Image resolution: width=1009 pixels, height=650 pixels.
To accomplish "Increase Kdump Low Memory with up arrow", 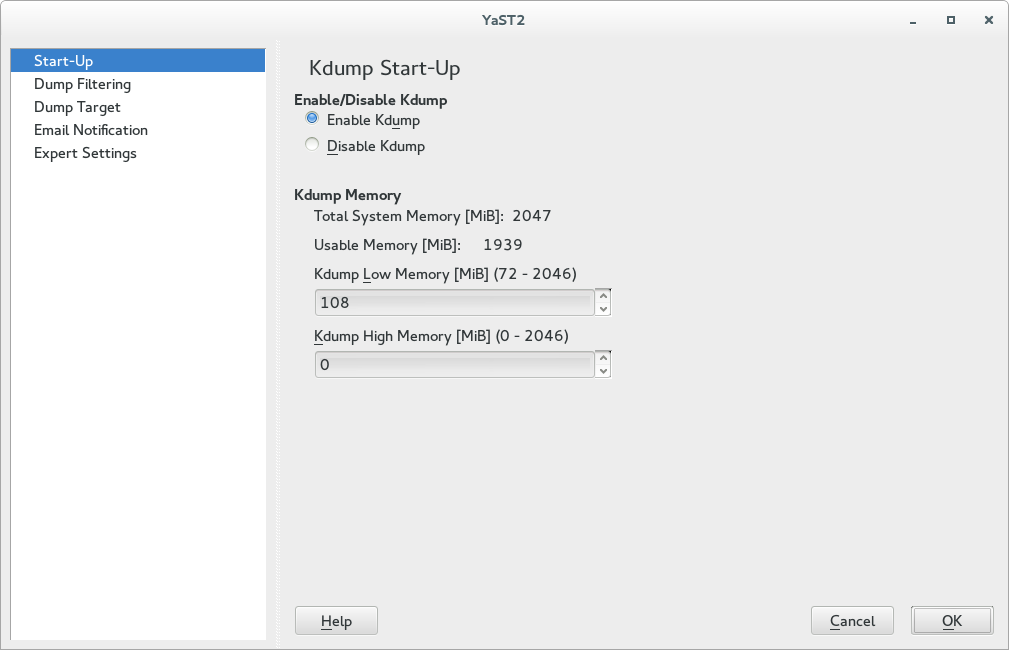I will click(602, 296).
